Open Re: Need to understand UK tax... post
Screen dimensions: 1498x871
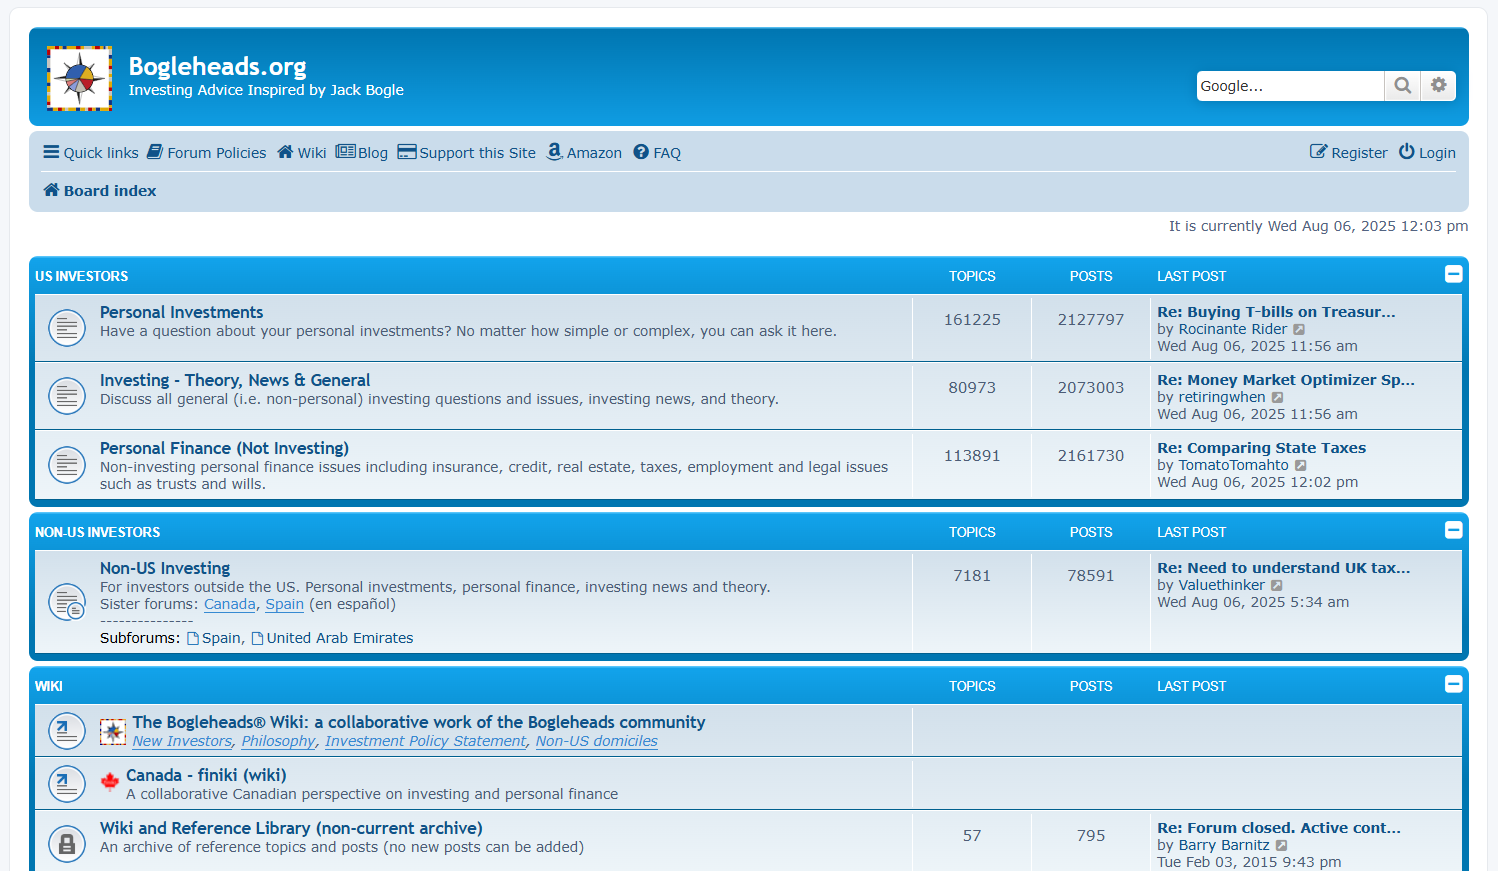click(1284, 568)
